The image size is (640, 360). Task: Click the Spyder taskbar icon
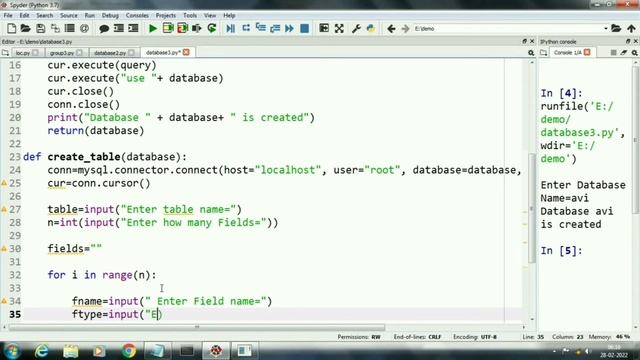216,351
